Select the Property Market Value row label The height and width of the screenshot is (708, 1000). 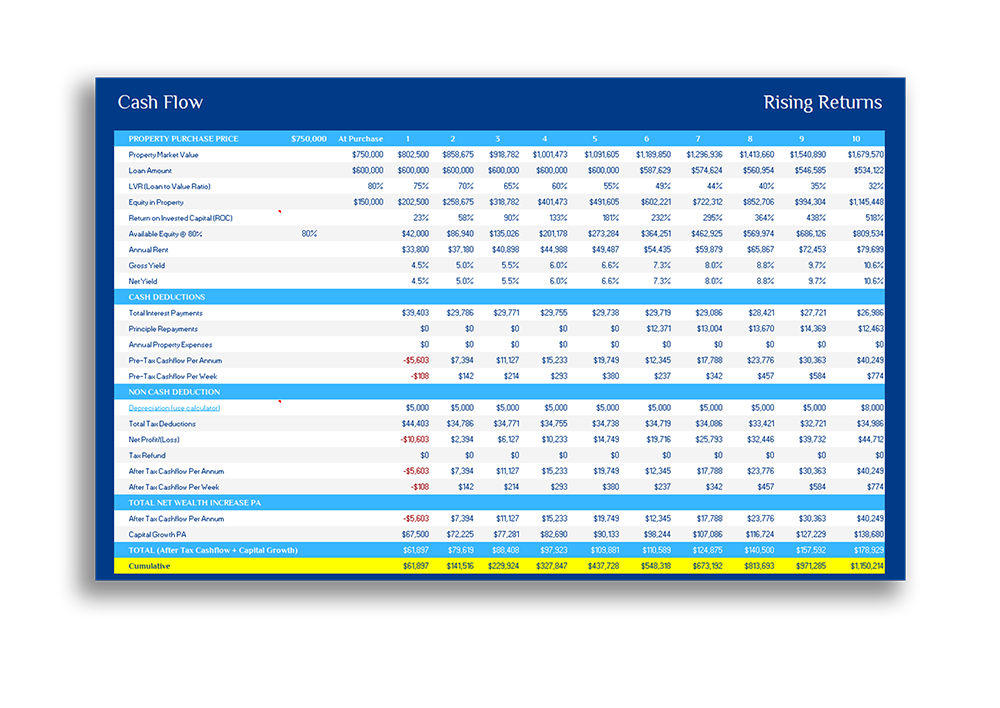click(163, 155)
